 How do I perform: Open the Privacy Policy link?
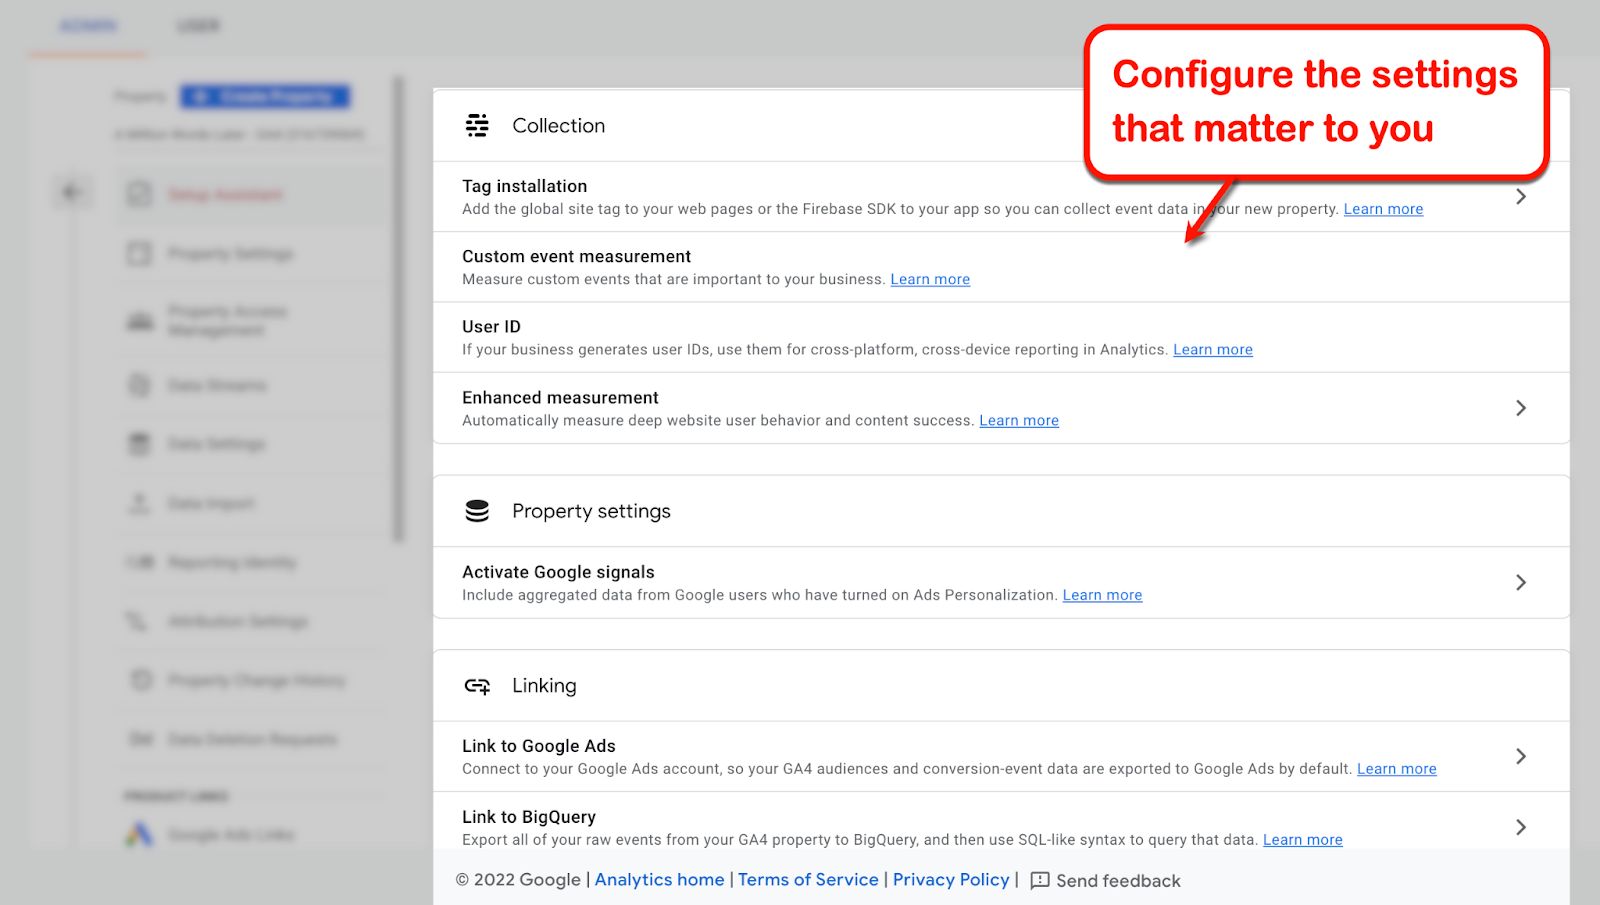click(951, 880)
